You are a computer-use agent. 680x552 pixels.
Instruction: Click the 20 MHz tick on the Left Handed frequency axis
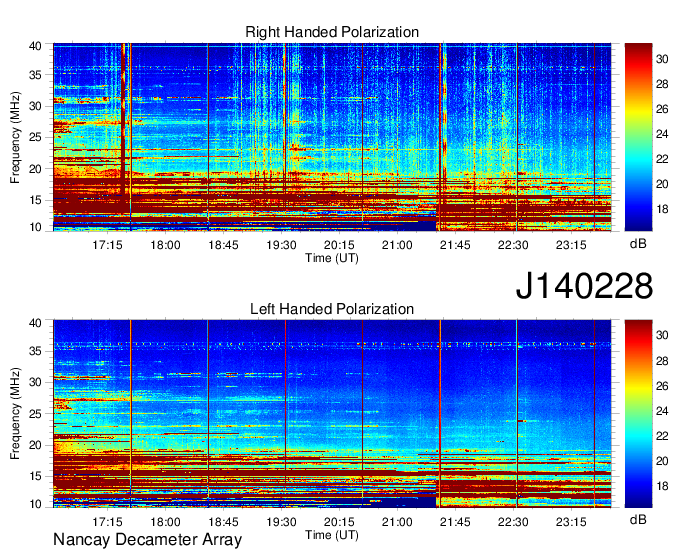(35, 445)
